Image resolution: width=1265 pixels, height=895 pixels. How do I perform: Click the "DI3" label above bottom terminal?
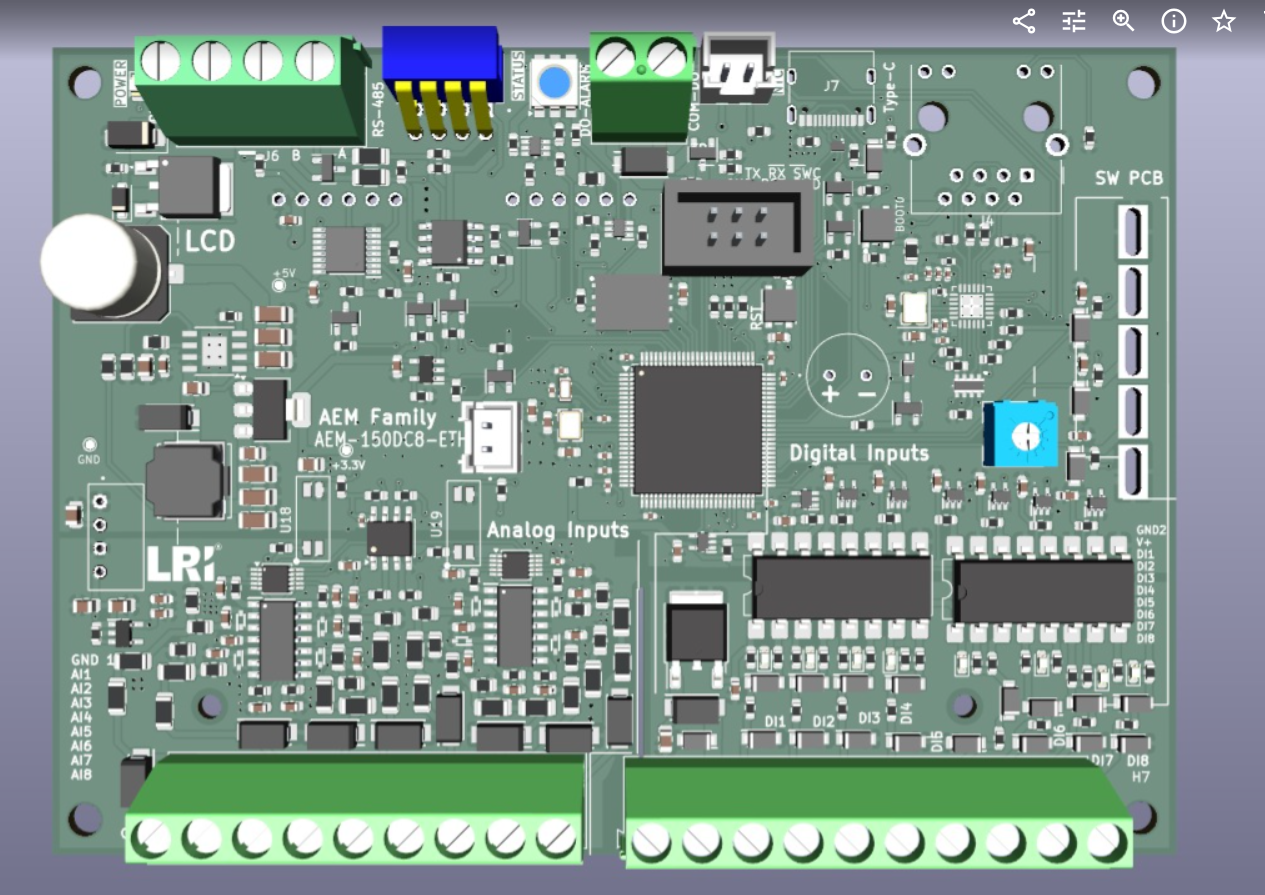point(869,718)
